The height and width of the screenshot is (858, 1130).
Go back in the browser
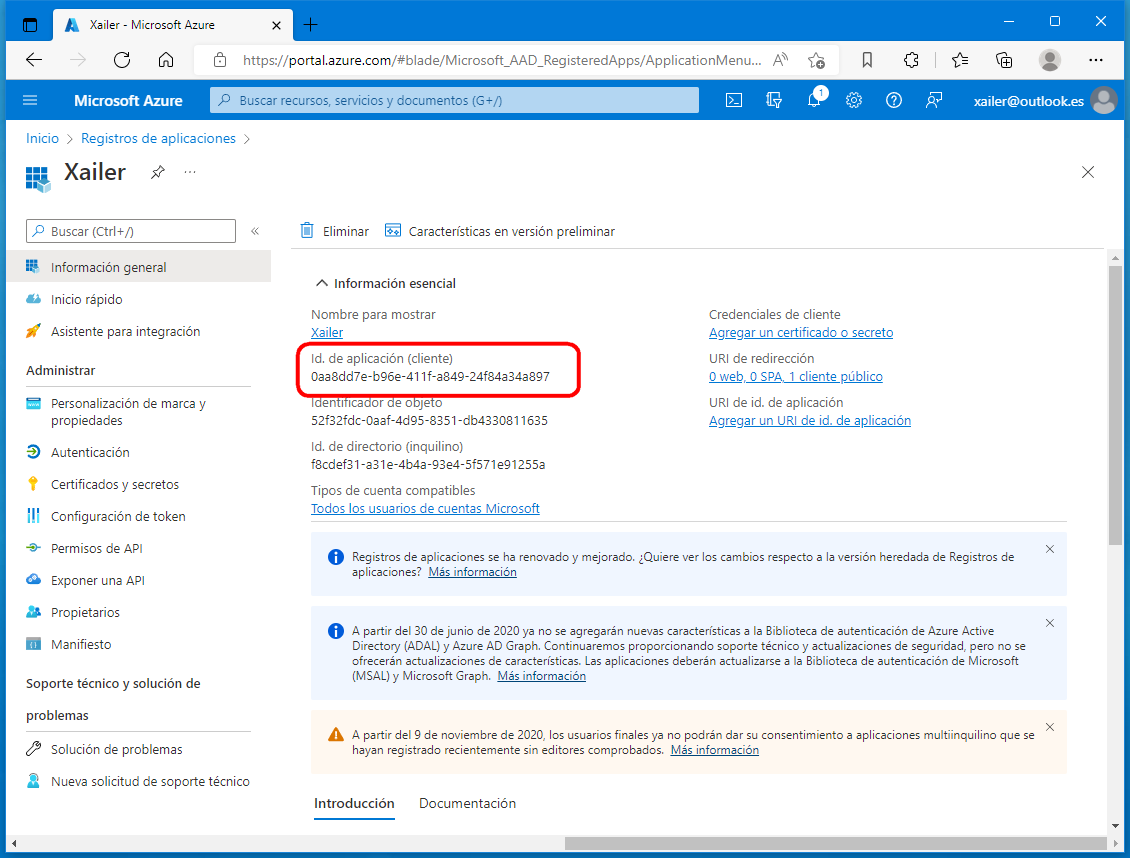pyautogui.click(x=34, y=61)
